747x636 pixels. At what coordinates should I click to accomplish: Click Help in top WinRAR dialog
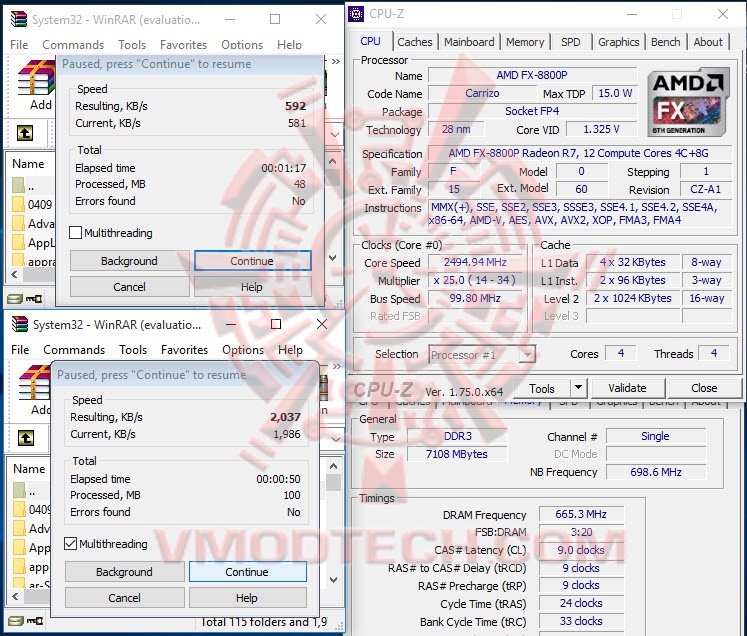[252, 287]
